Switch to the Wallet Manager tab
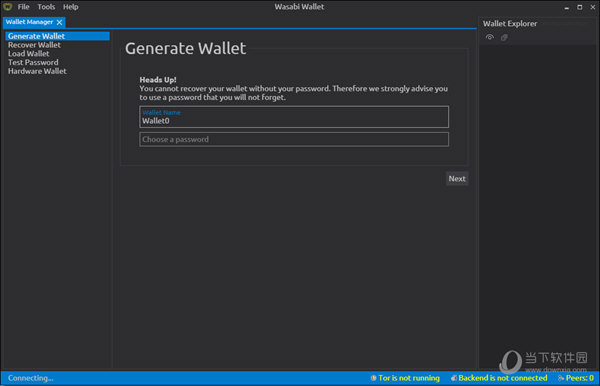This screenshot has height=386, width=600. pyautogui.click(x=29, y=22)
